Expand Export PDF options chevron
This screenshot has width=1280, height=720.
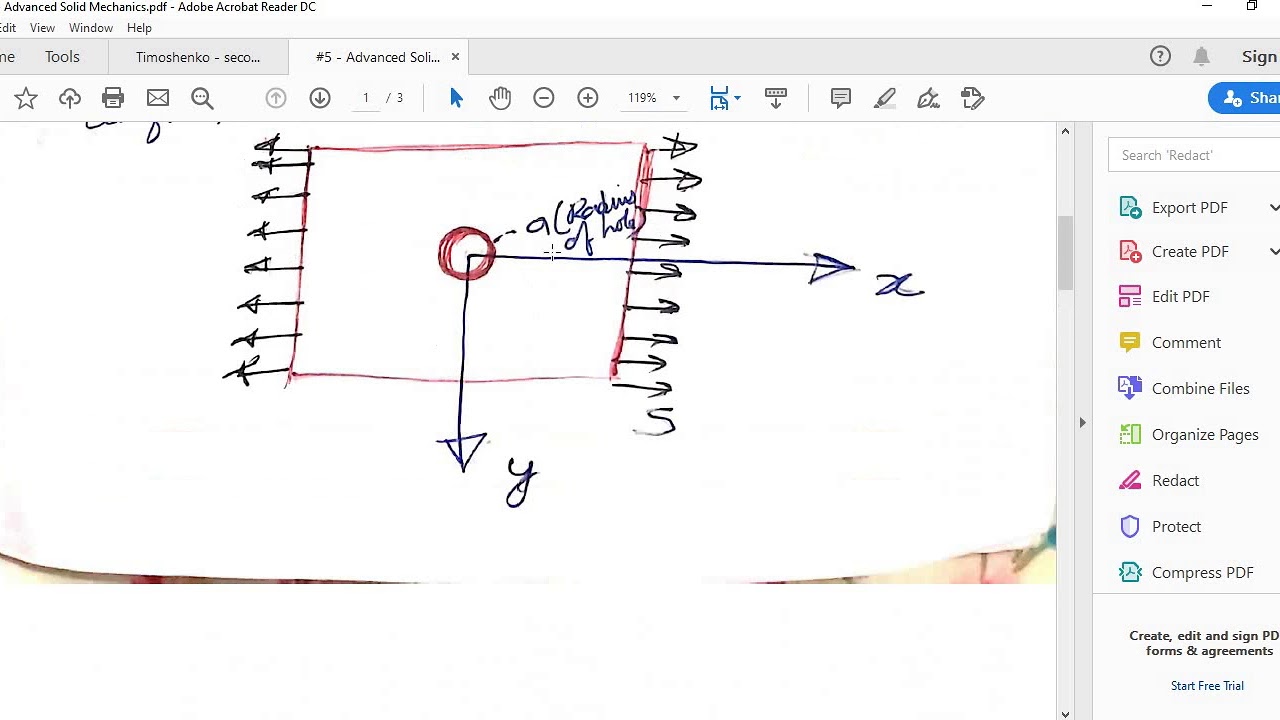coord(1274,208)
